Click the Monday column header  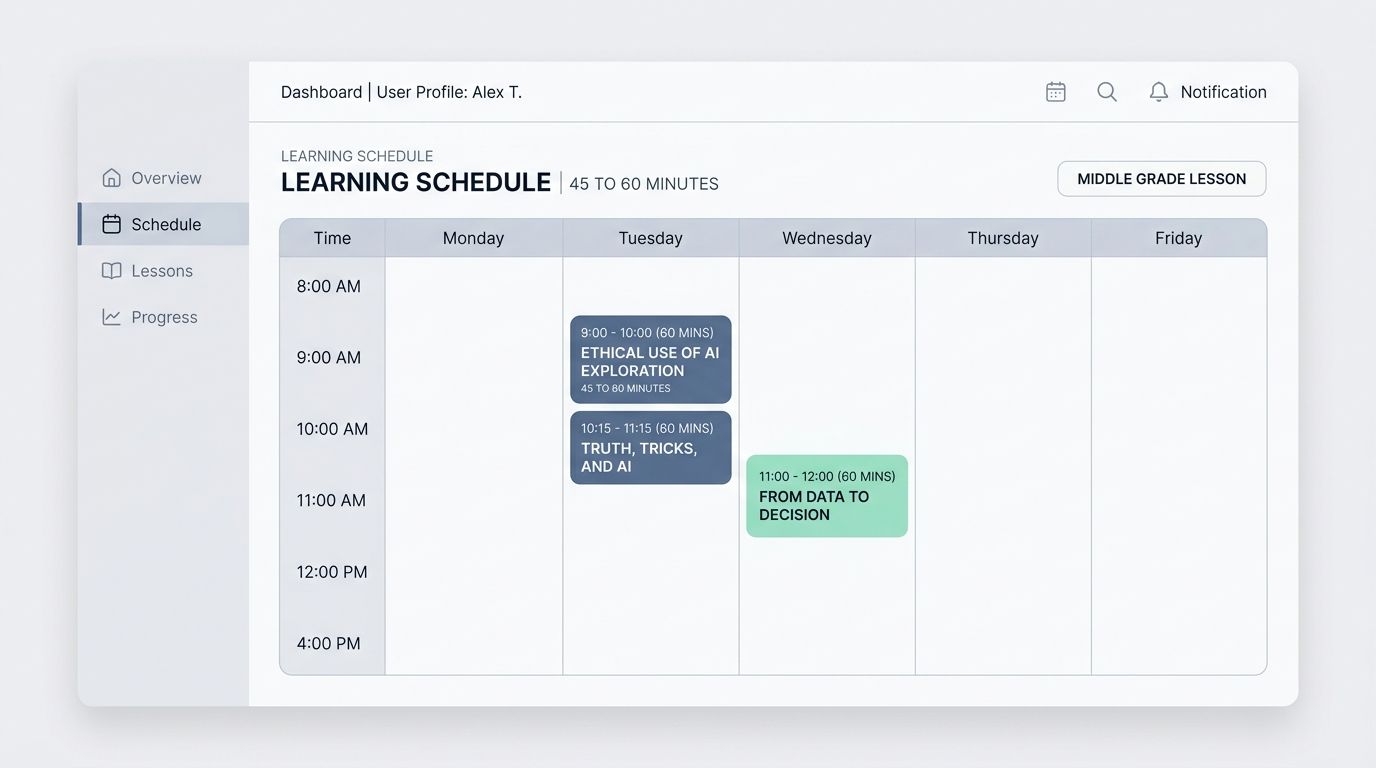(473, 238)
